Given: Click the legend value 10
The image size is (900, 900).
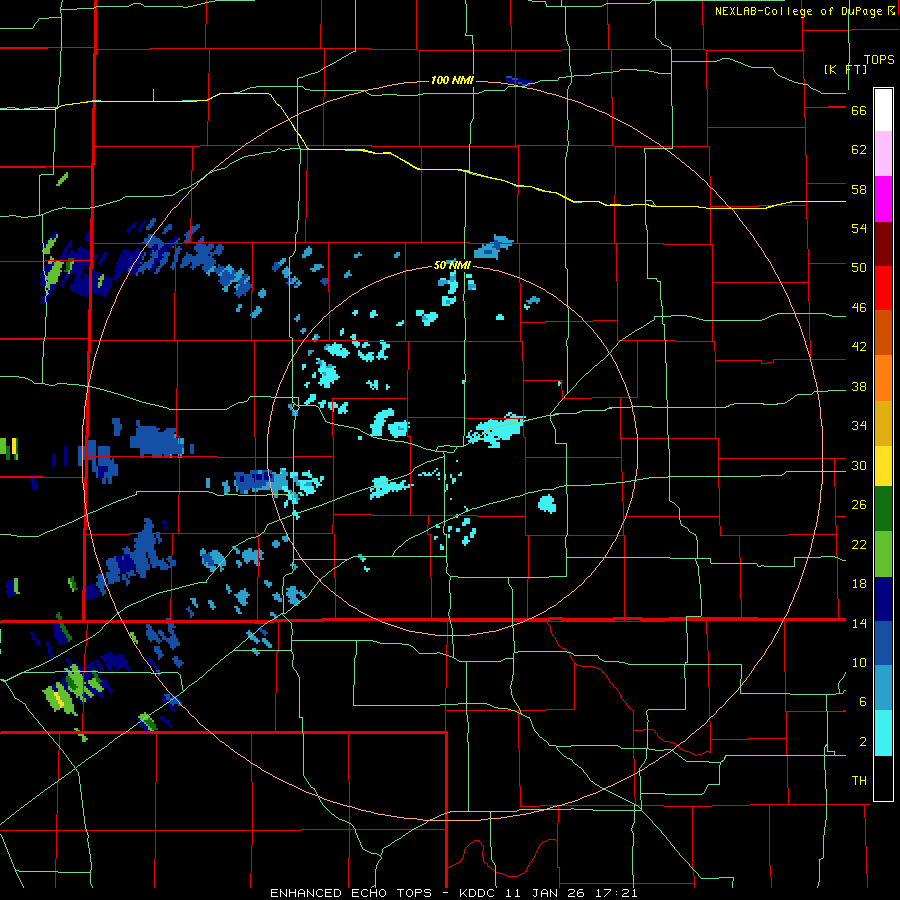Looking at the screenshot, I should tap(859, 663).
